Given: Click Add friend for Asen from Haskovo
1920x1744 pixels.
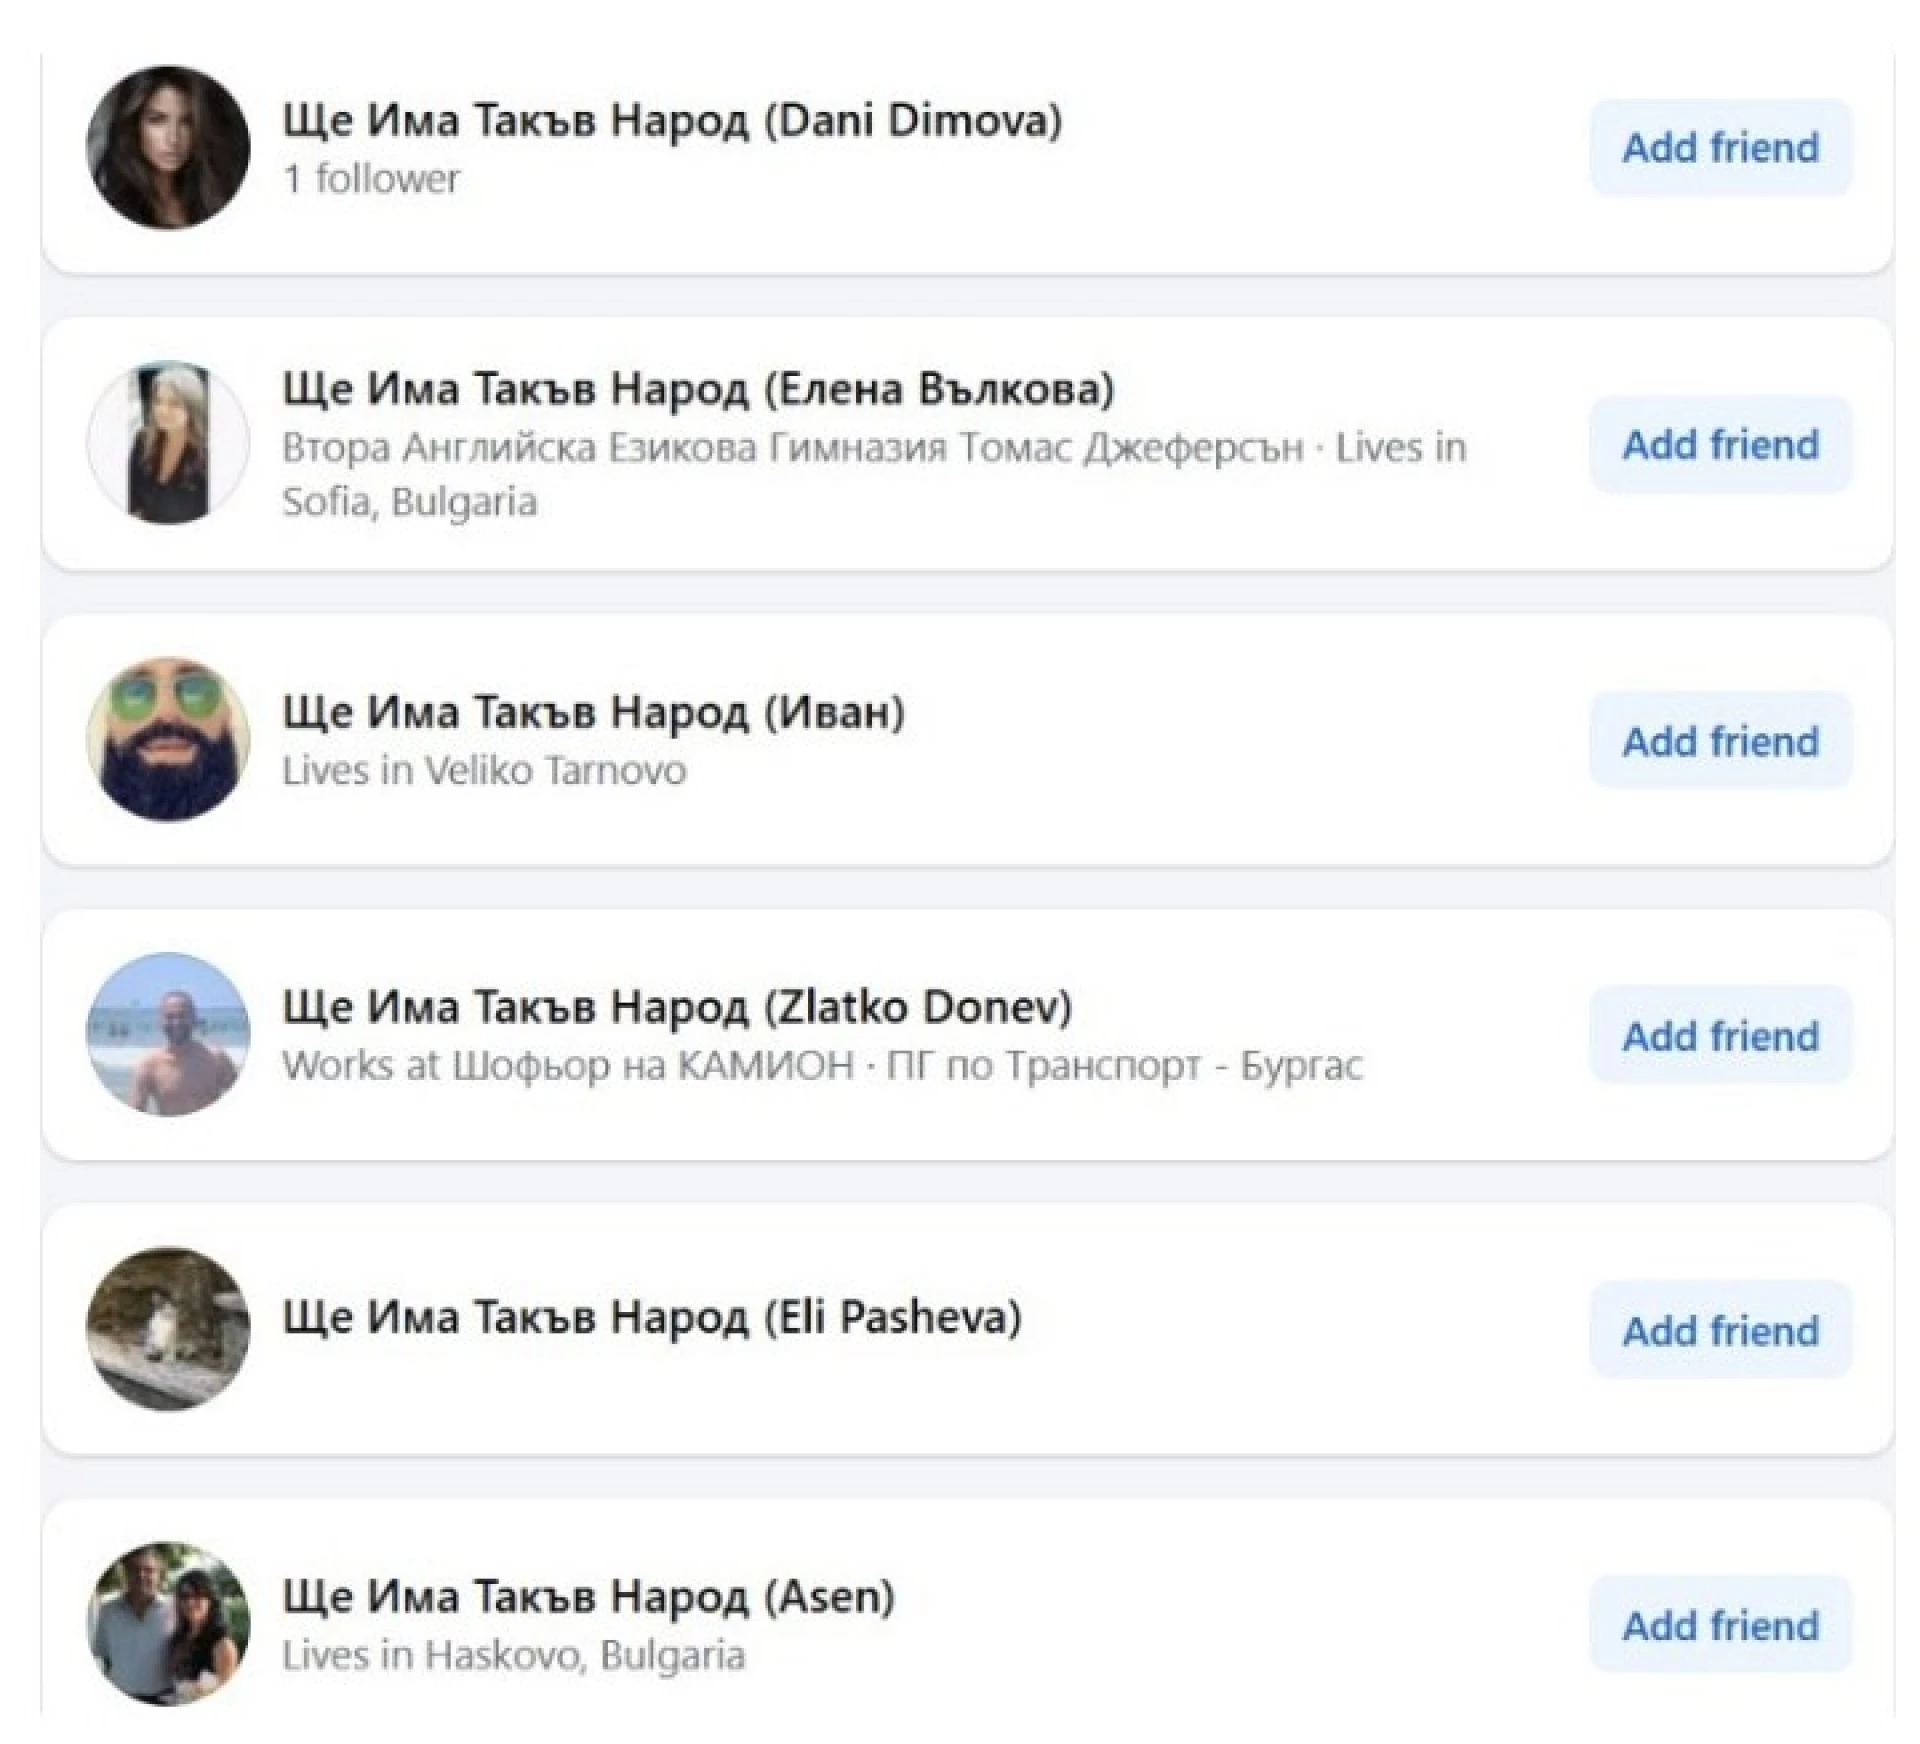Looking at the screenshot, I should tap(1719, 1626).
